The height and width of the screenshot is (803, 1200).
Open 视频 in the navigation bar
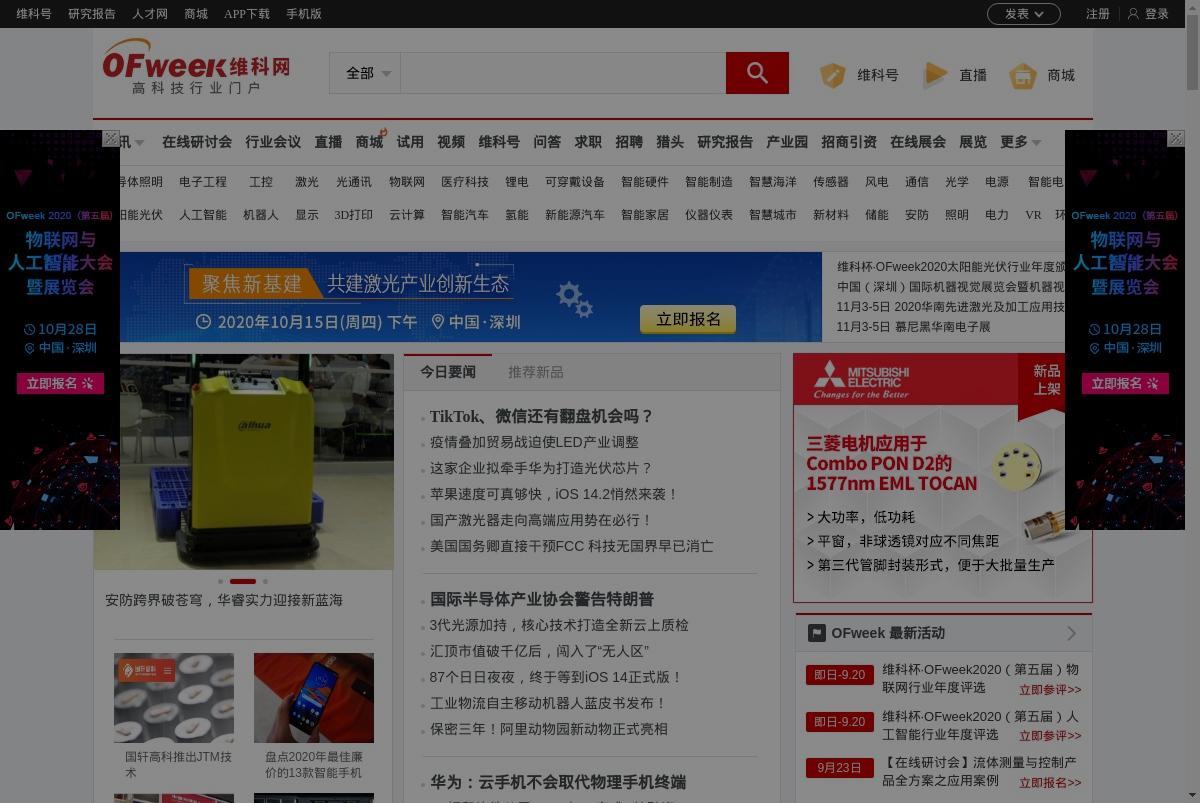coord(451,142)
